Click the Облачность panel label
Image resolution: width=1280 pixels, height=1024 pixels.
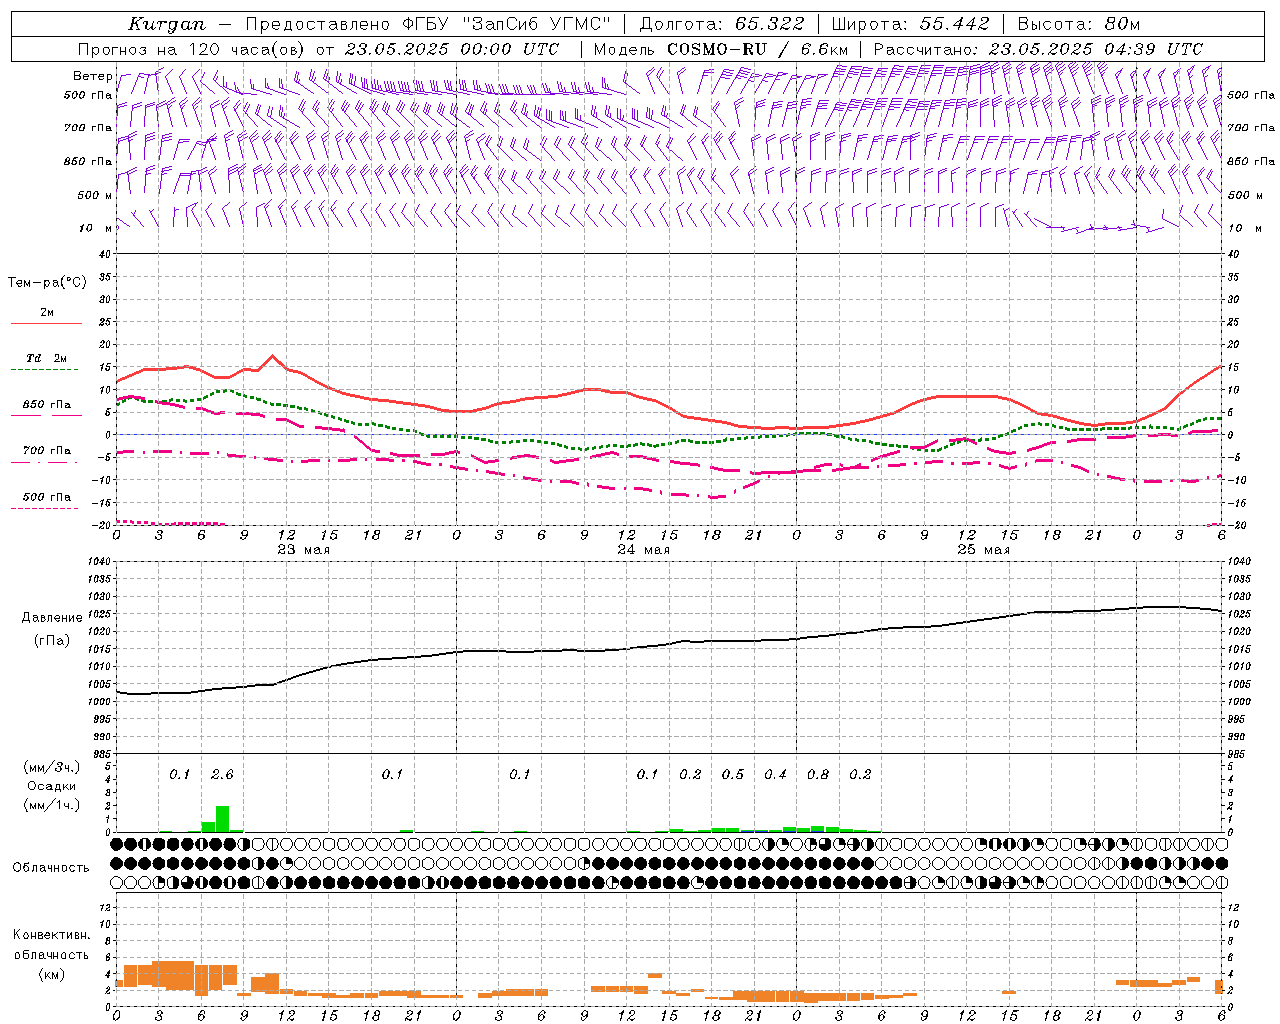pos(51,867)
